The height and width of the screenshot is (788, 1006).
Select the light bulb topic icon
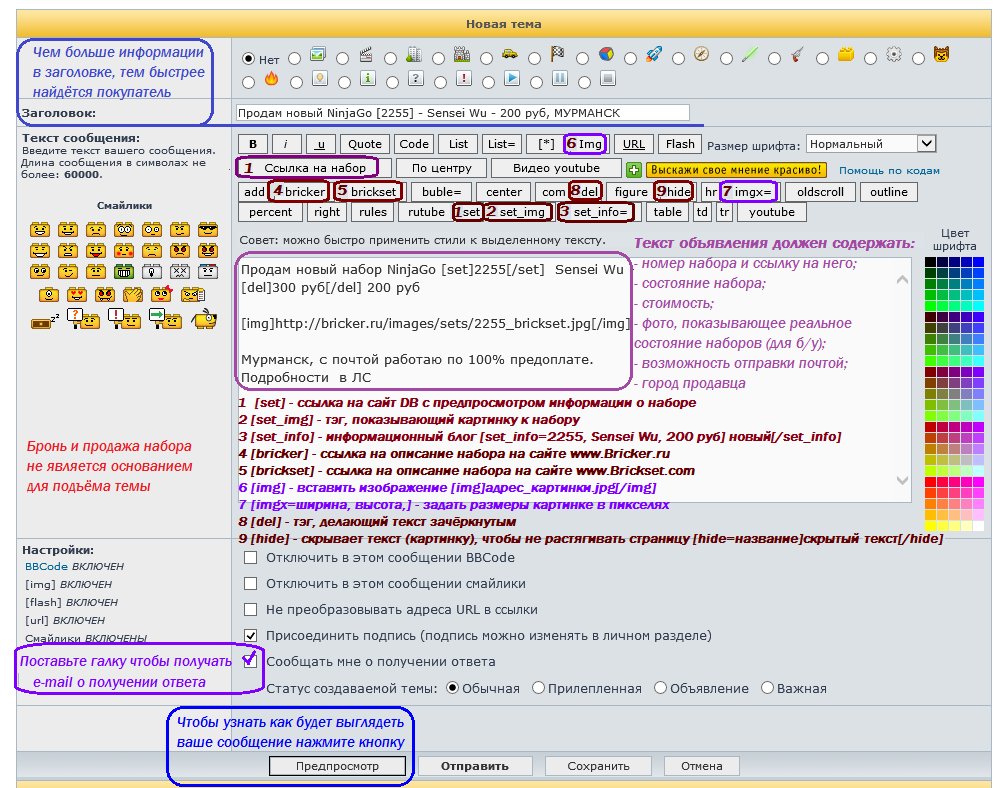coord(320,79)
